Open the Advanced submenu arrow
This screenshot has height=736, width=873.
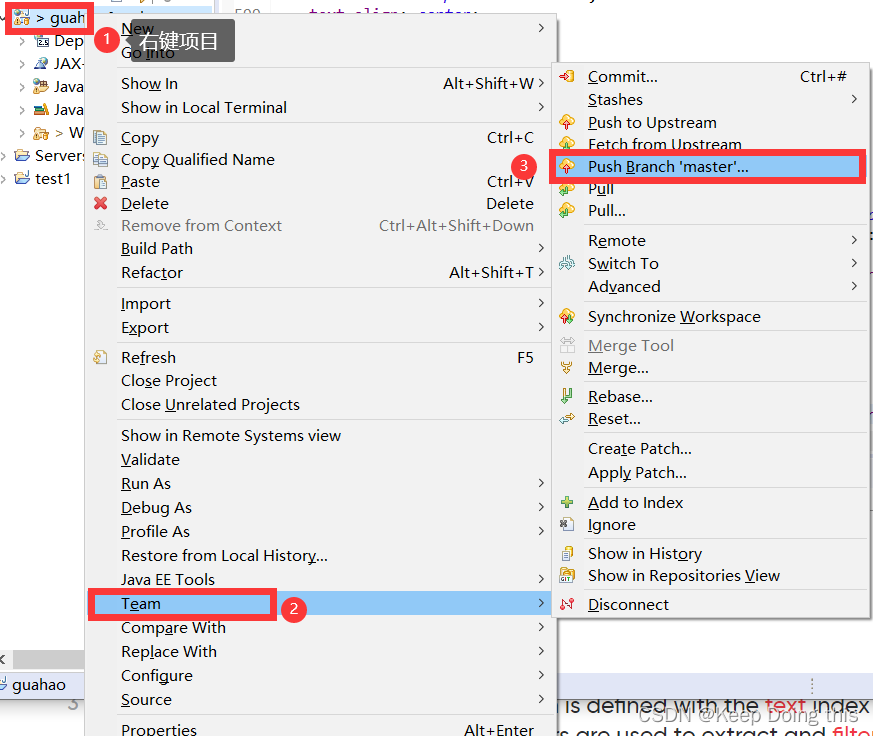coord(854,286)
